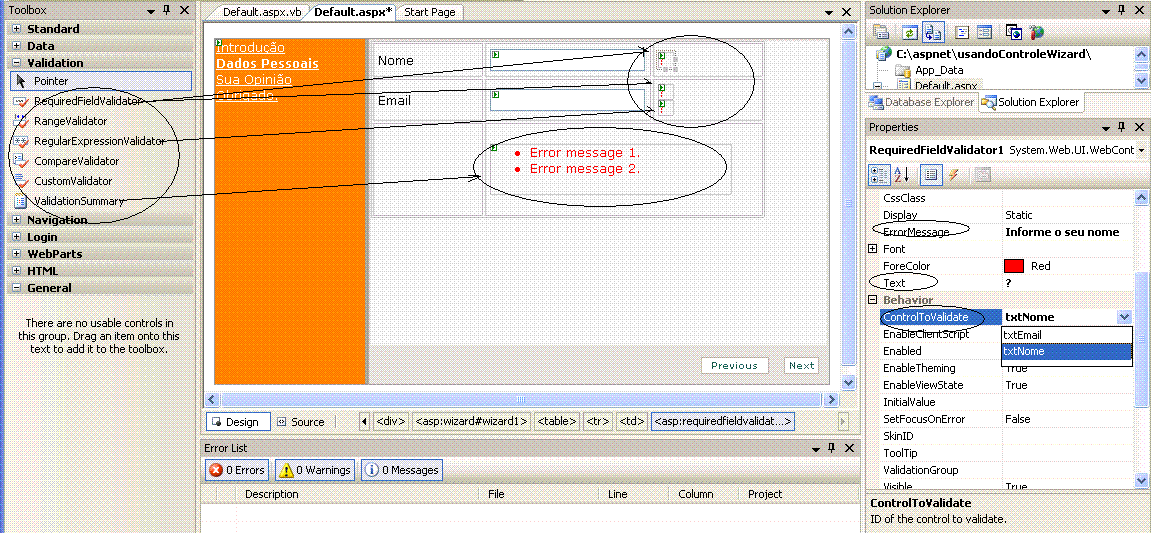This screenshot has width=1151, height=533.
Task: Open Solution Explorer window position arrow
Action: coord(1106,10)
